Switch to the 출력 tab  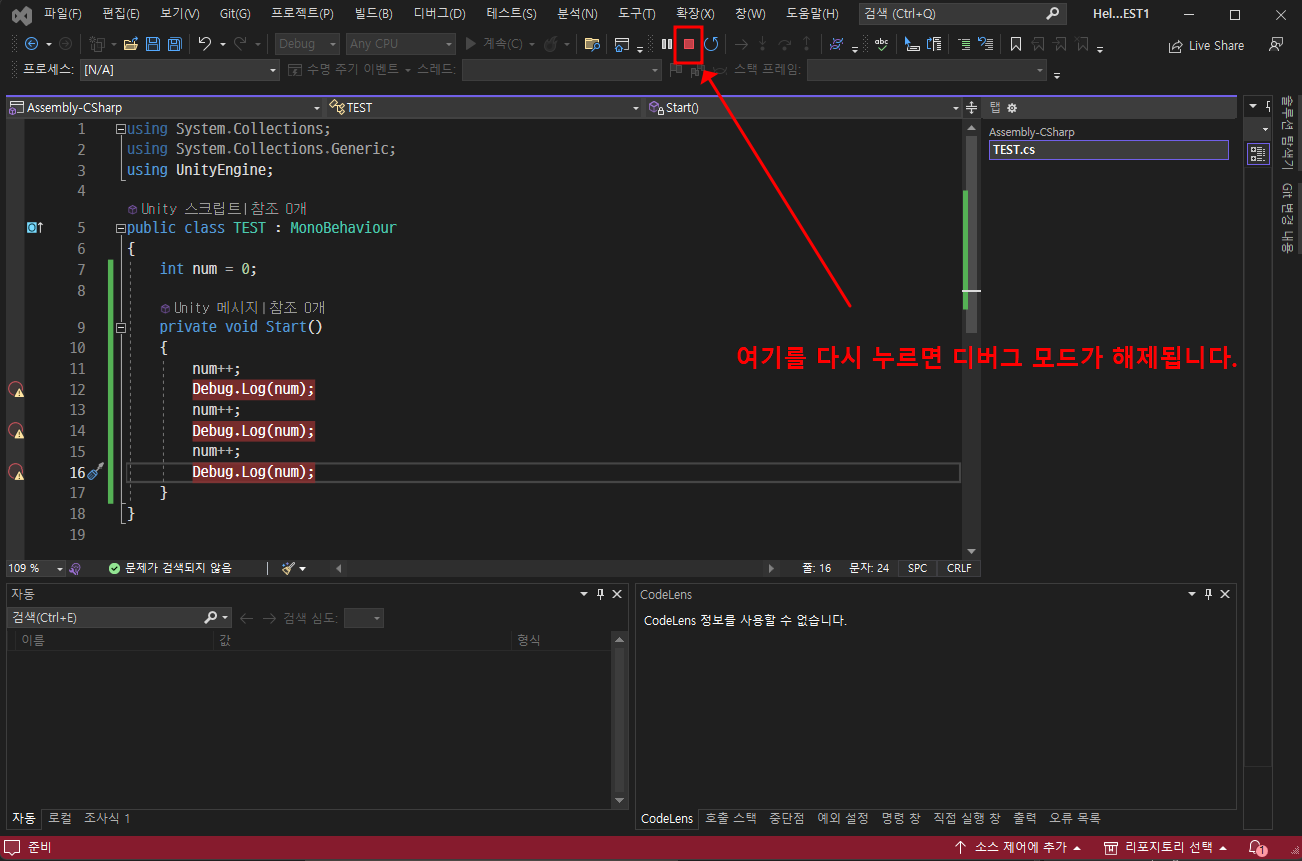(1024, 818)
